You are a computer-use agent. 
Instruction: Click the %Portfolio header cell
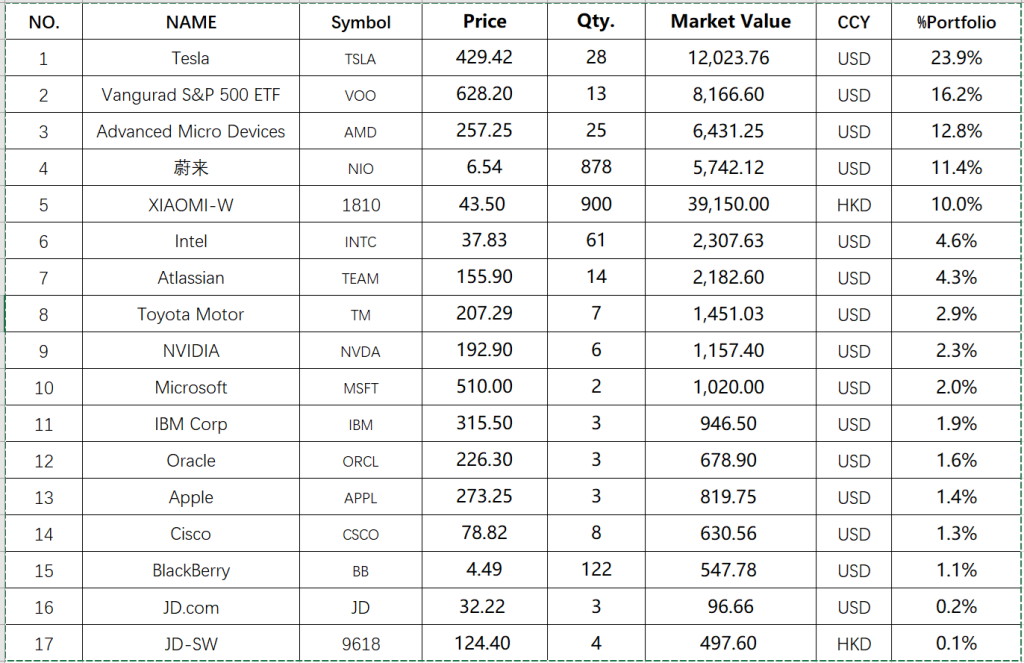coord(956,22)
